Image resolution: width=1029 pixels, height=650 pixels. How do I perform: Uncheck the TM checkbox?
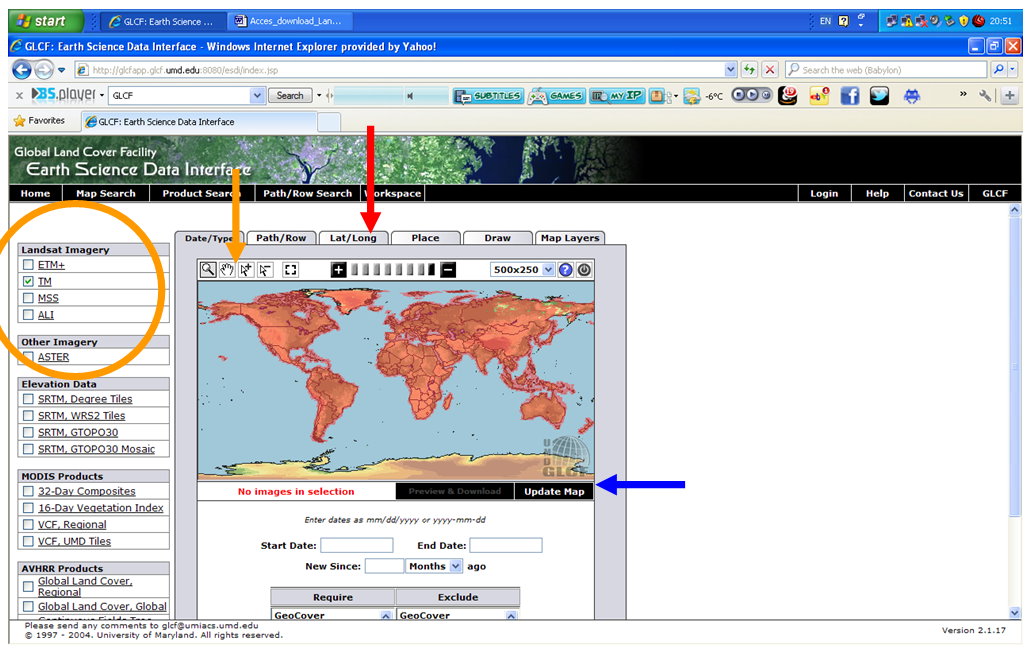click(28, 281)
